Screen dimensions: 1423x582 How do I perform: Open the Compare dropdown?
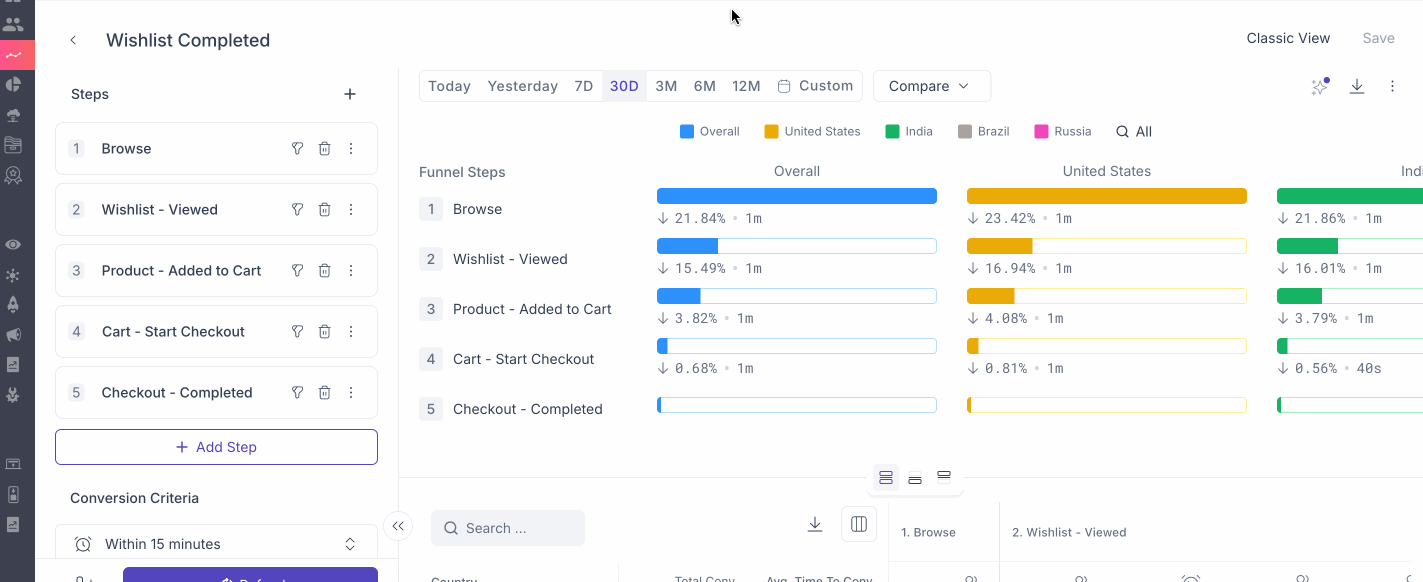(x=932, y=86)
